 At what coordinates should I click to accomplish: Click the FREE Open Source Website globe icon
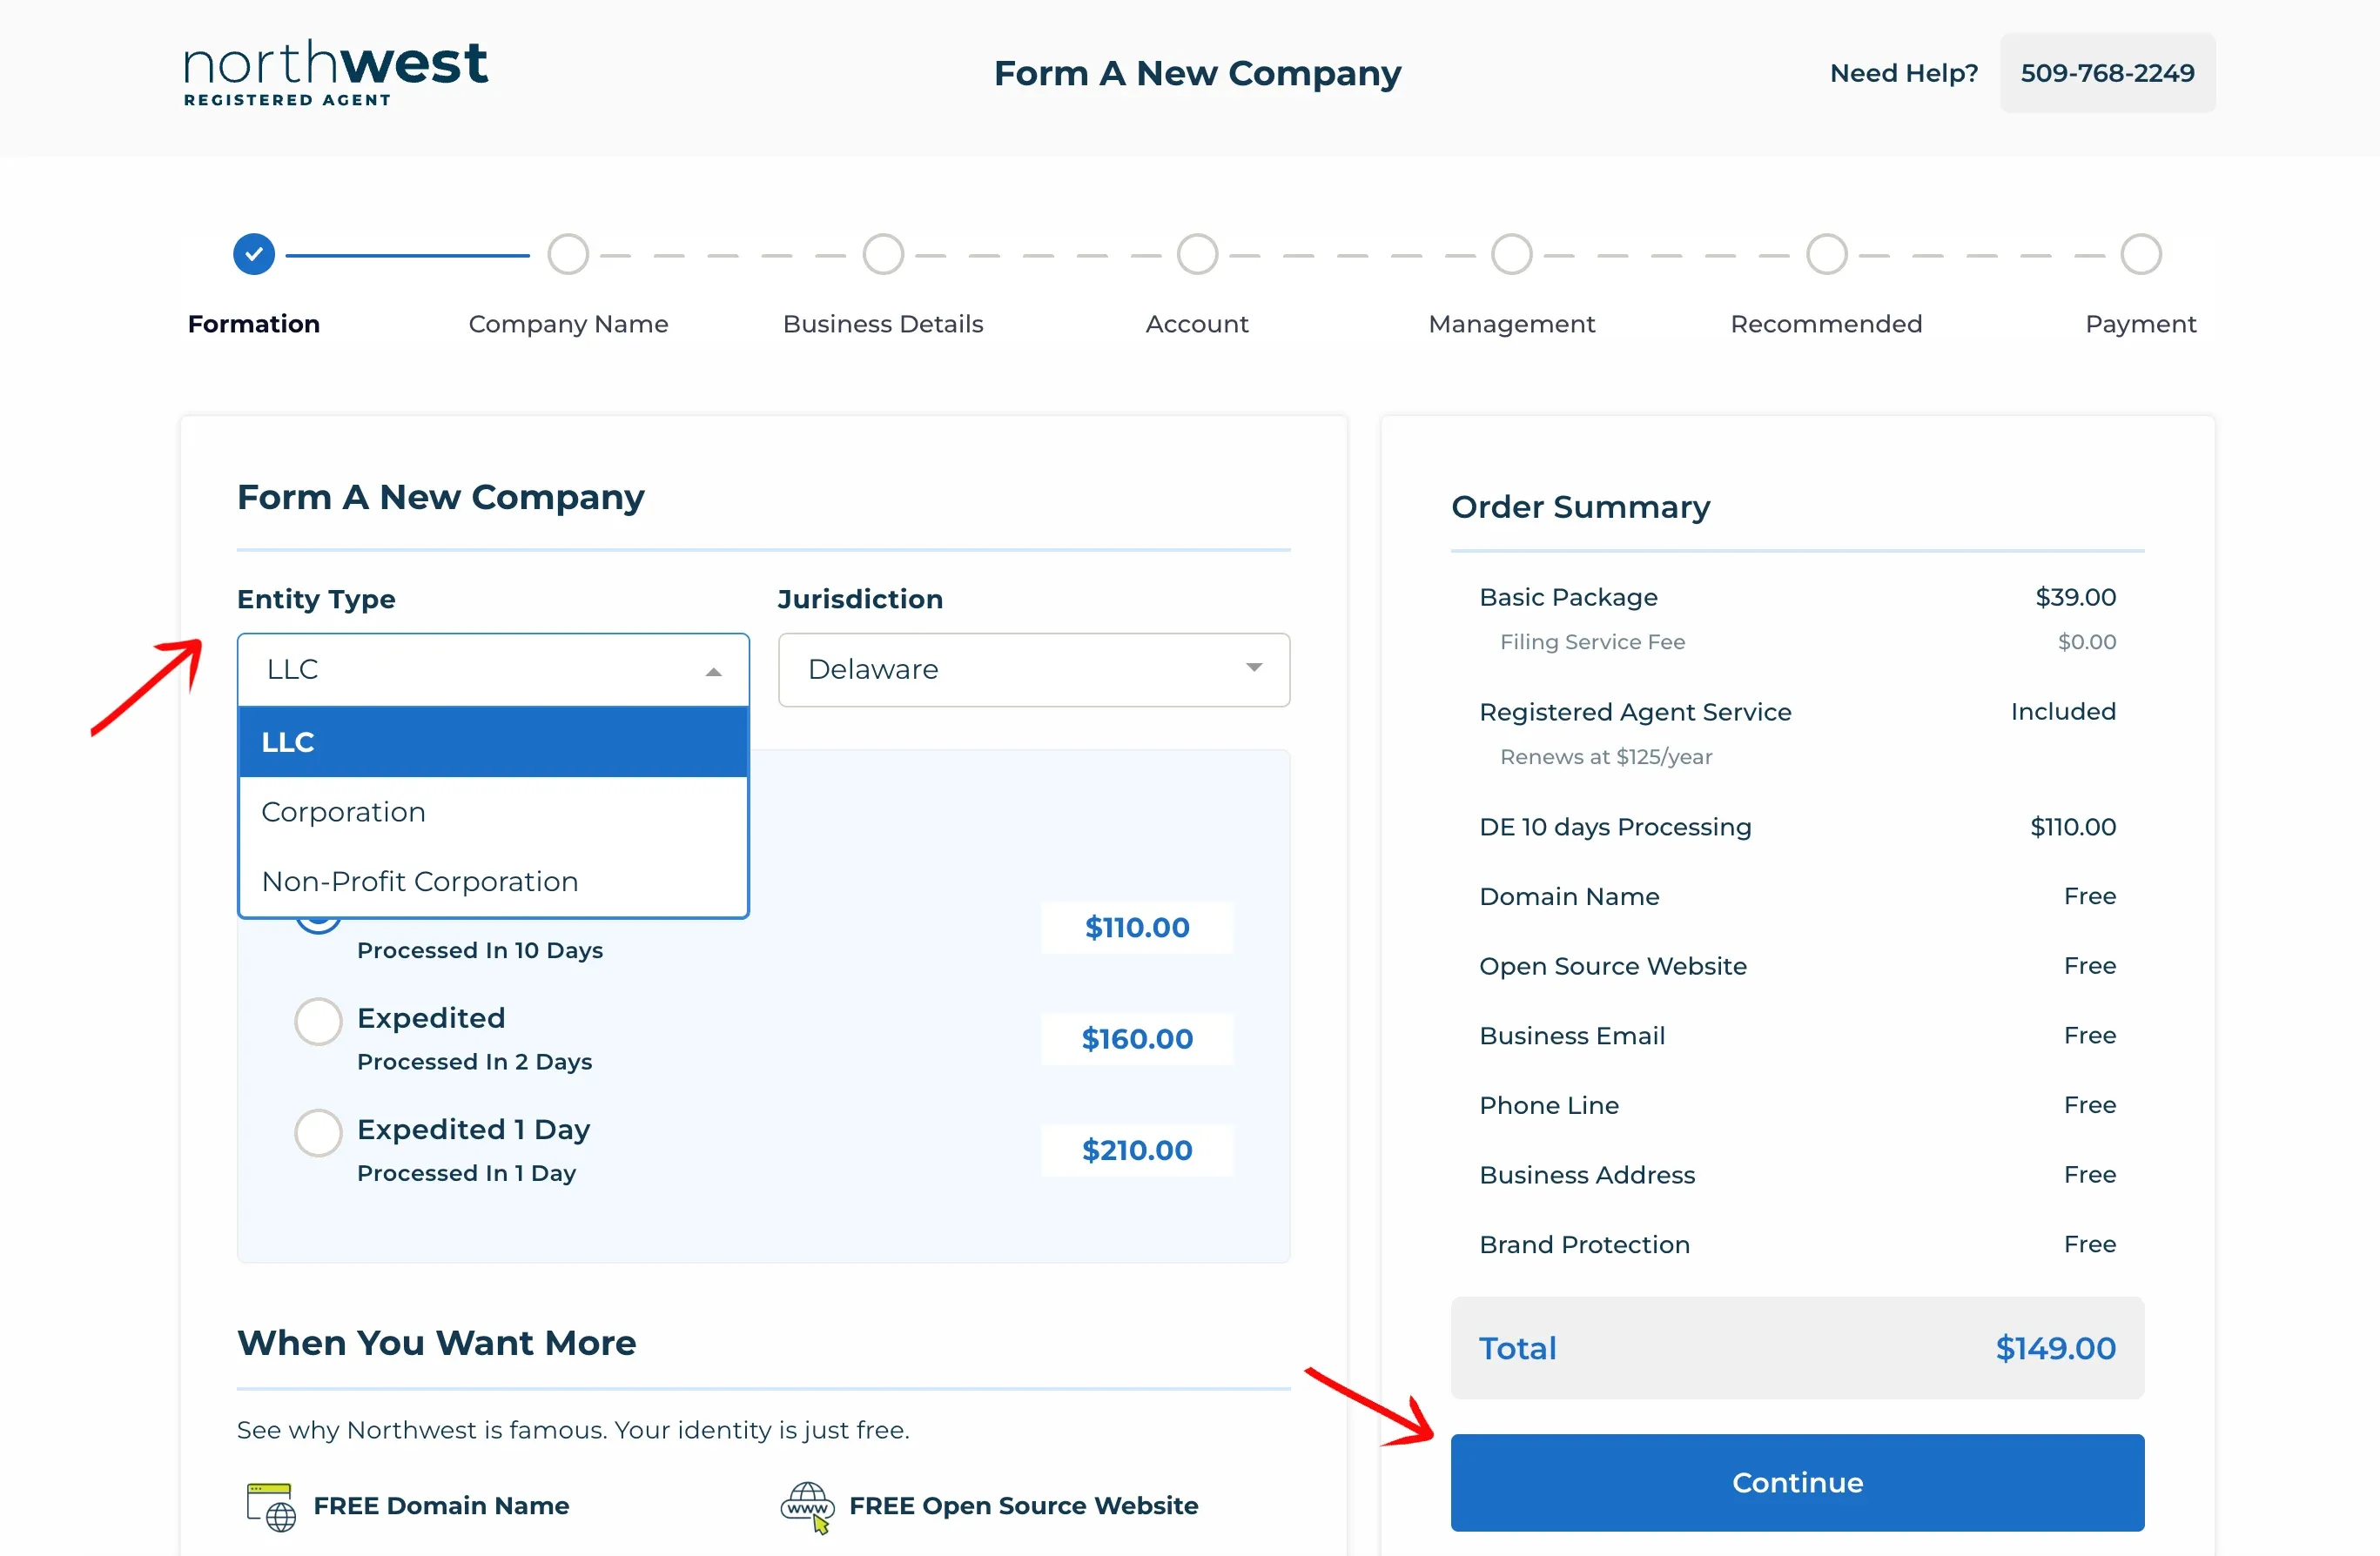[x=807, y=1506]
